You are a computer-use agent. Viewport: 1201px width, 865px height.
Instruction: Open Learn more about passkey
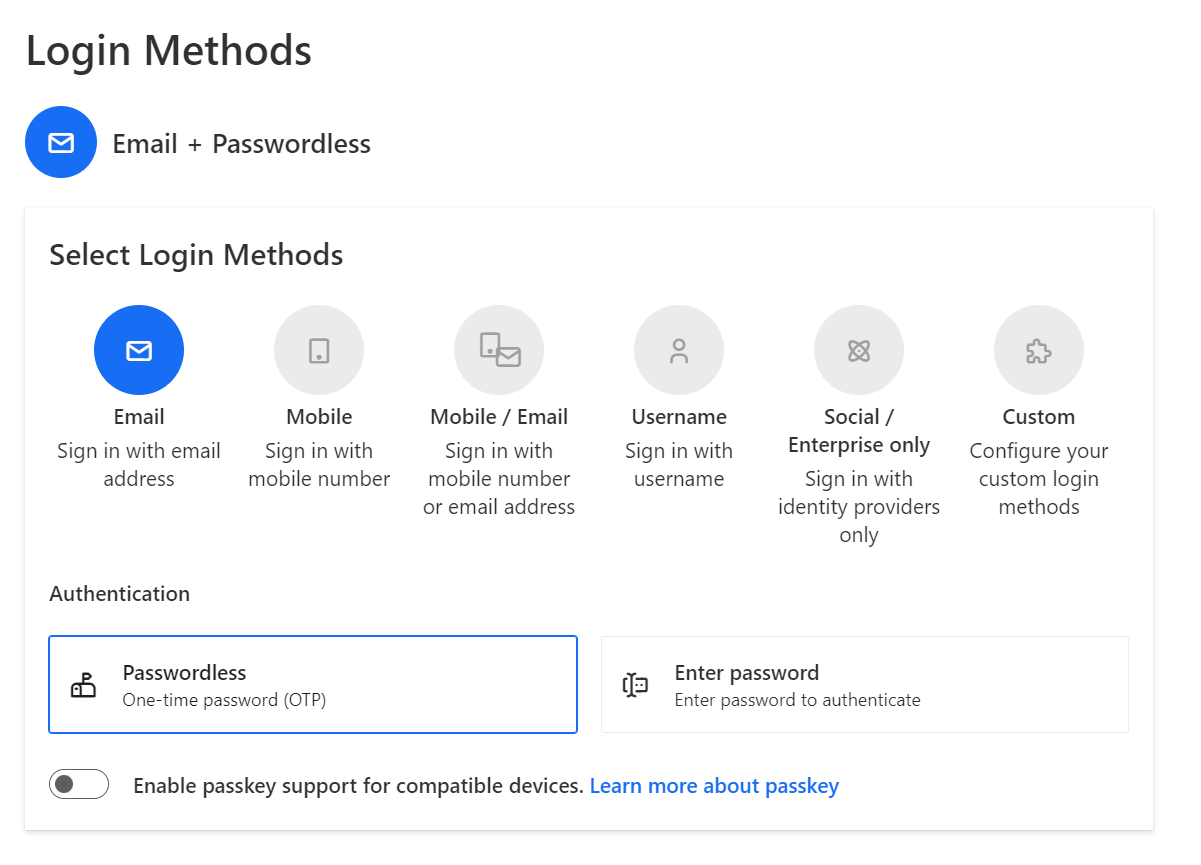714,785
